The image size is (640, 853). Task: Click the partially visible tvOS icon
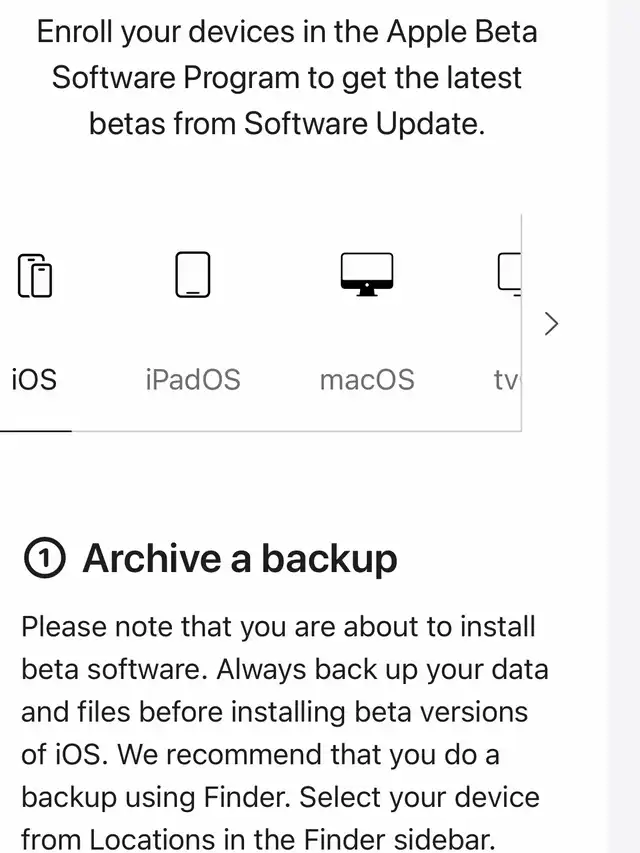click(x=509, y=274)
